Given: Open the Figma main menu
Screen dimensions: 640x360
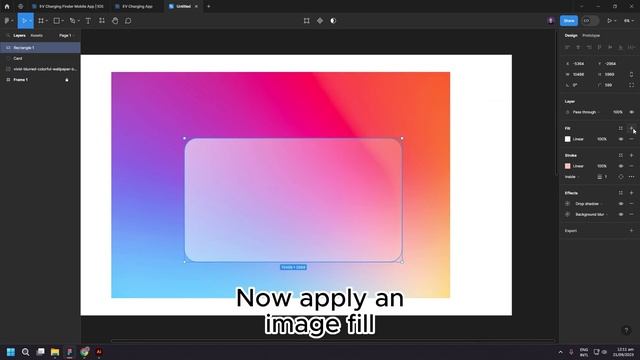Looking at the screenshot, I should (8, 21).
